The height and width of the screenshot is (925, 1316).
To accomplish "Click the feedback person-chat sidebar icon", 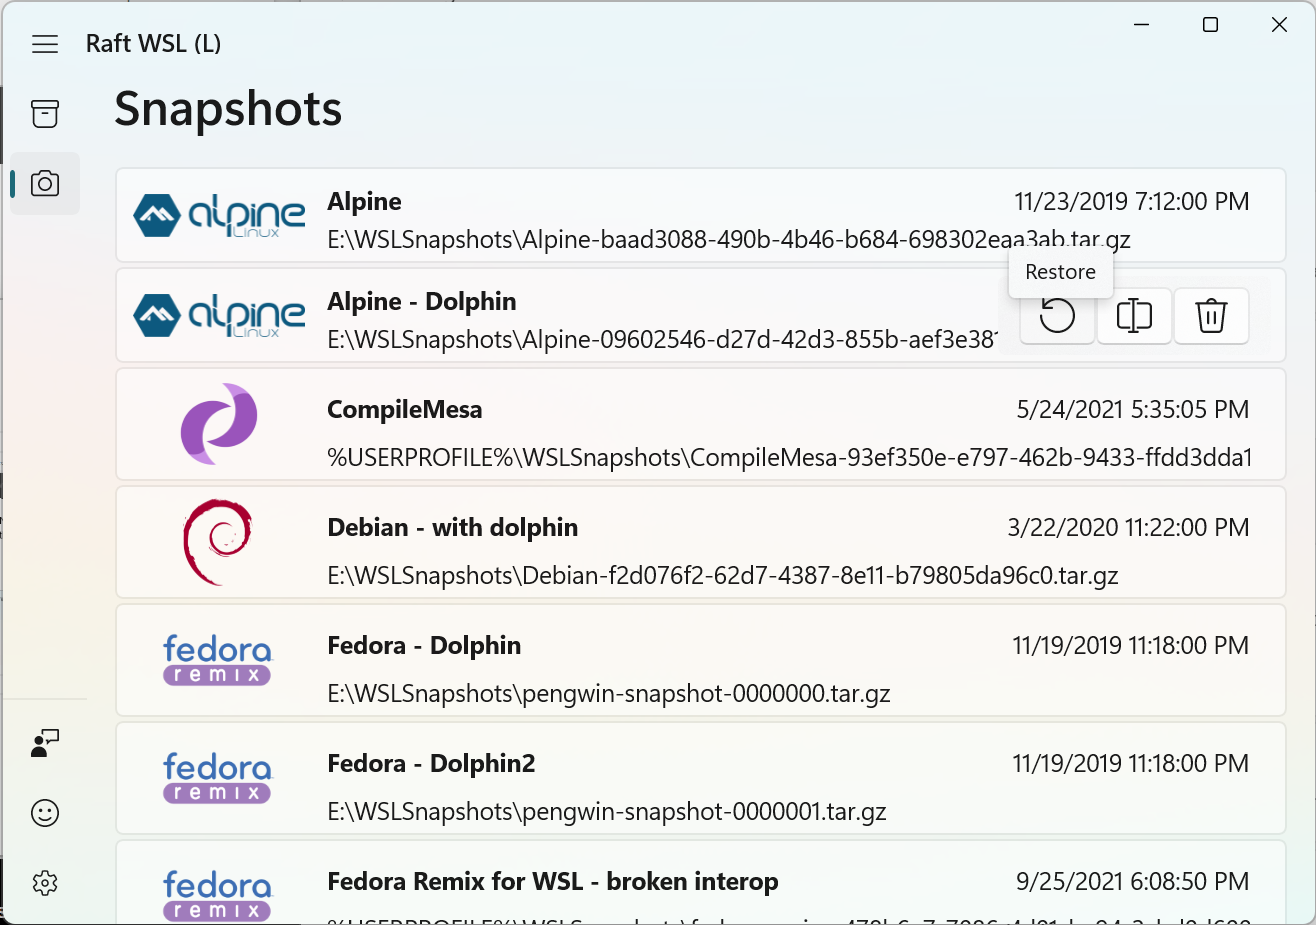I will point(45,743).
